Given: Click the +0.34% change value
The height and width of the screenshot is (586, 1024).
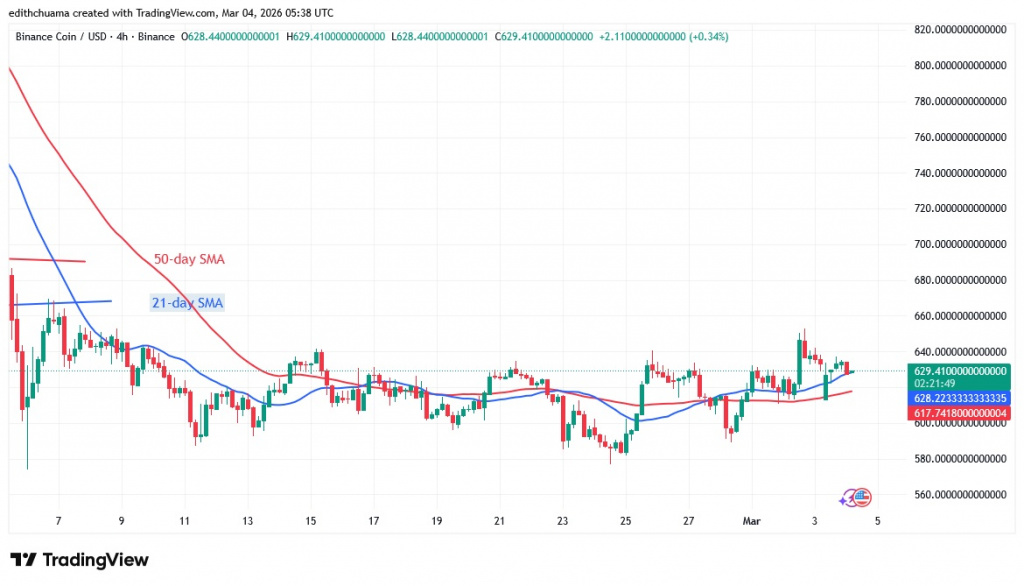Looking at the screenshot, I should pos(706,36).
